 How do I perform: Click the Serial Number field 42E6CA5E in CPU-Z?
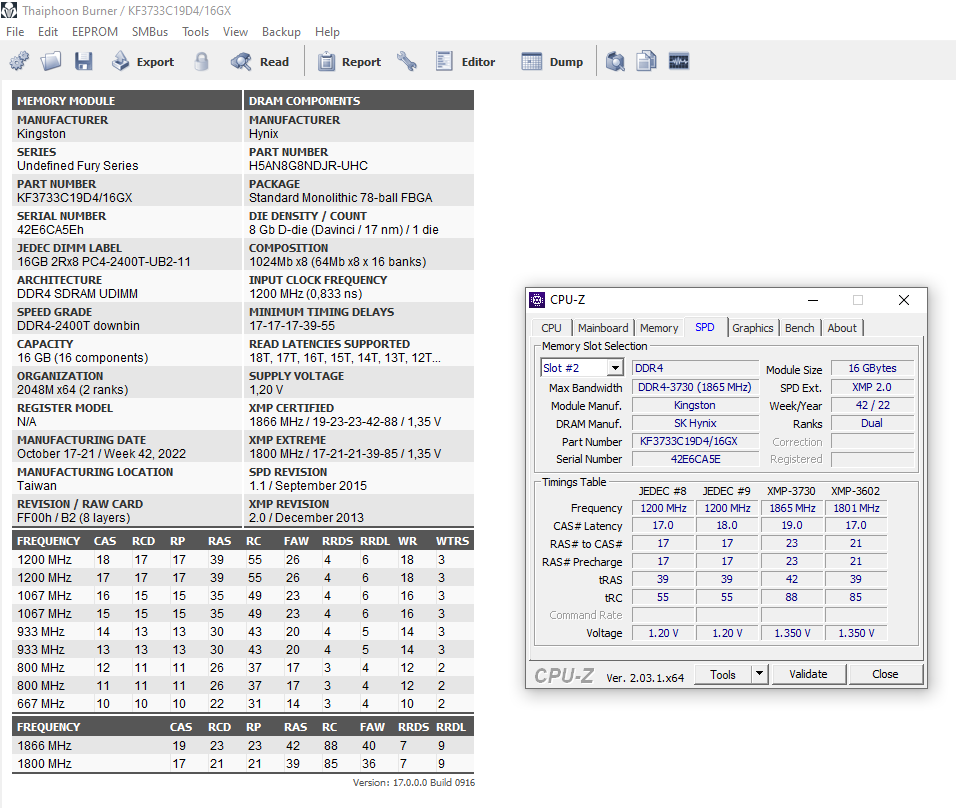695,459
